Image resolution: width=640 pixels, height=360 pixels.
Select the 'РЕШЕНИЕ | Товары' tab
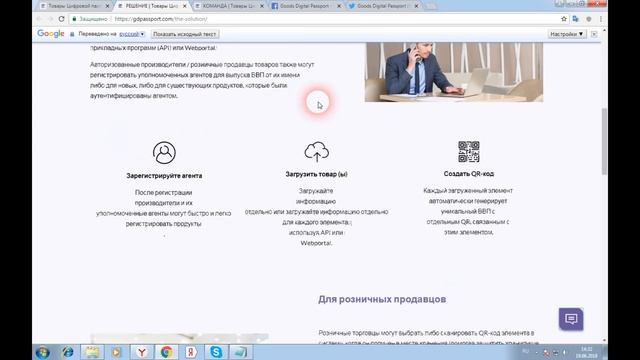click(152, 6)
